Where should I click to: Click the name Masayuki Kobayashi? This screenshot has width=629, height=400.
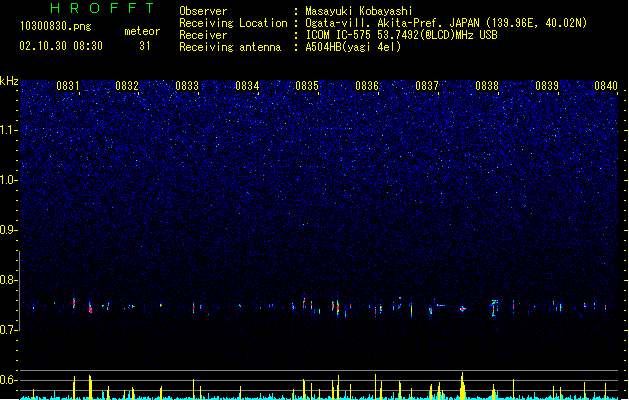(359, 11)
